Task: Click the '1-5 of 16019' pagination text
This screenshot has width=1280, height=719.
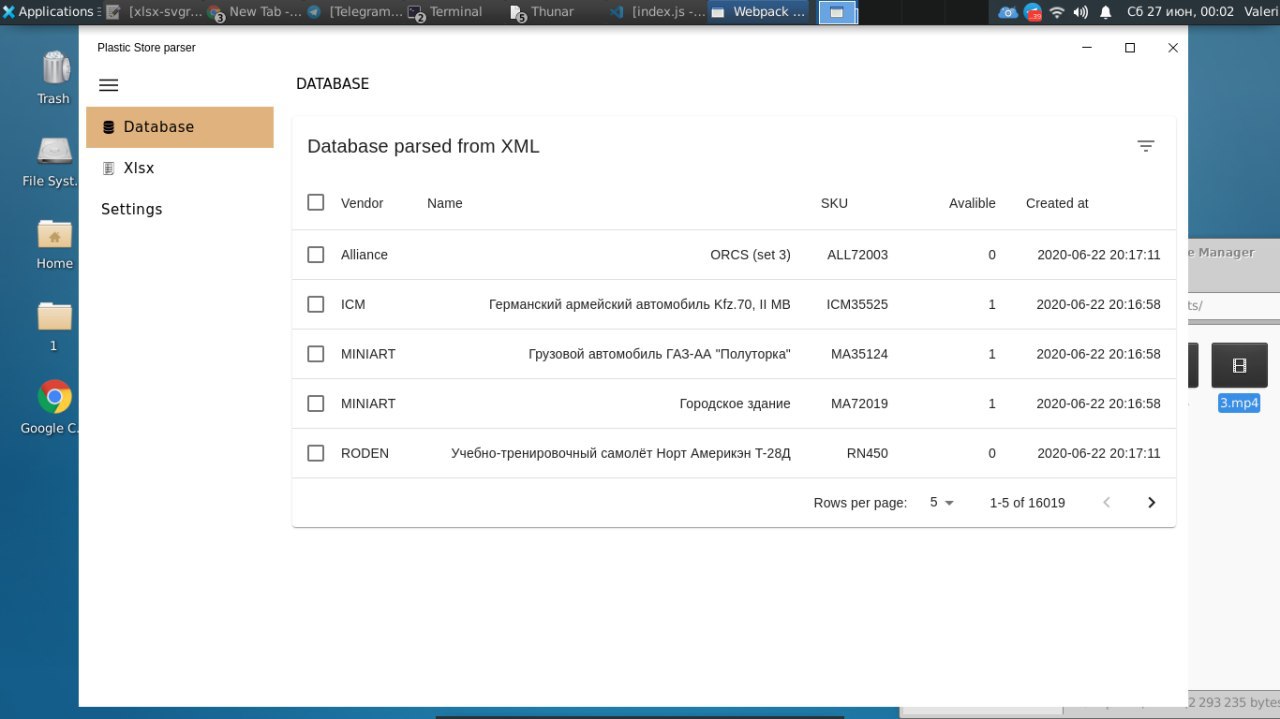Action: pos(1027,503)
